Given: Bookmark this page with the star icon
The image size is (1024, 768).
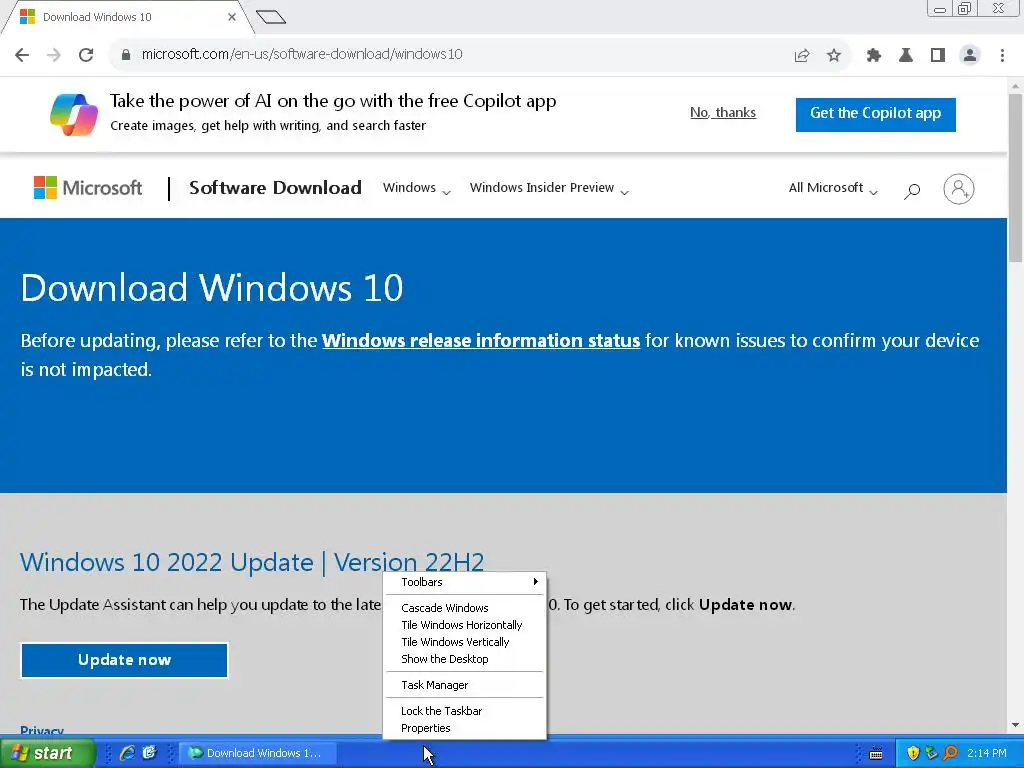Looking at the screenshot, I should 834,56.
